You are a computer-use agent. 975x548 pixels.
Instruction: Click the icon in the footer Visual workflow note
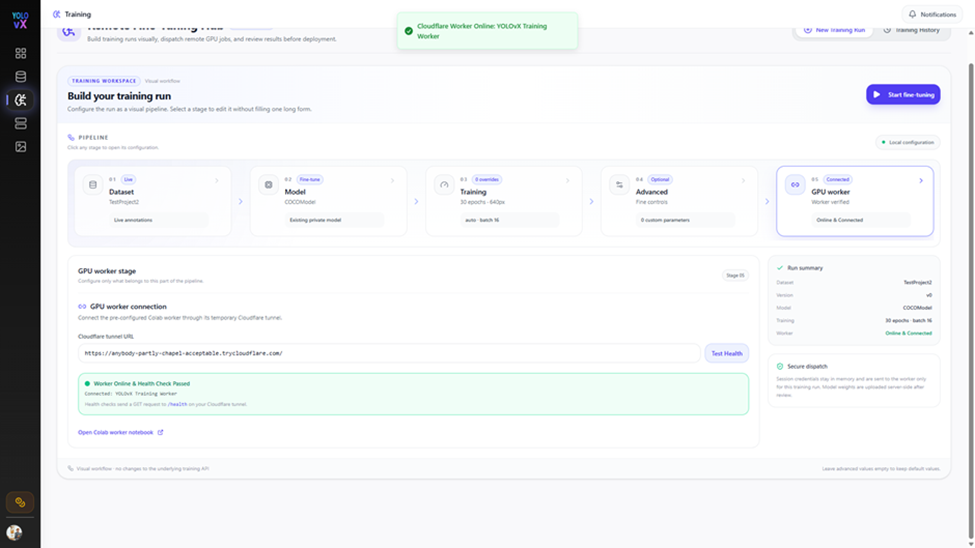tap(70, 468)
